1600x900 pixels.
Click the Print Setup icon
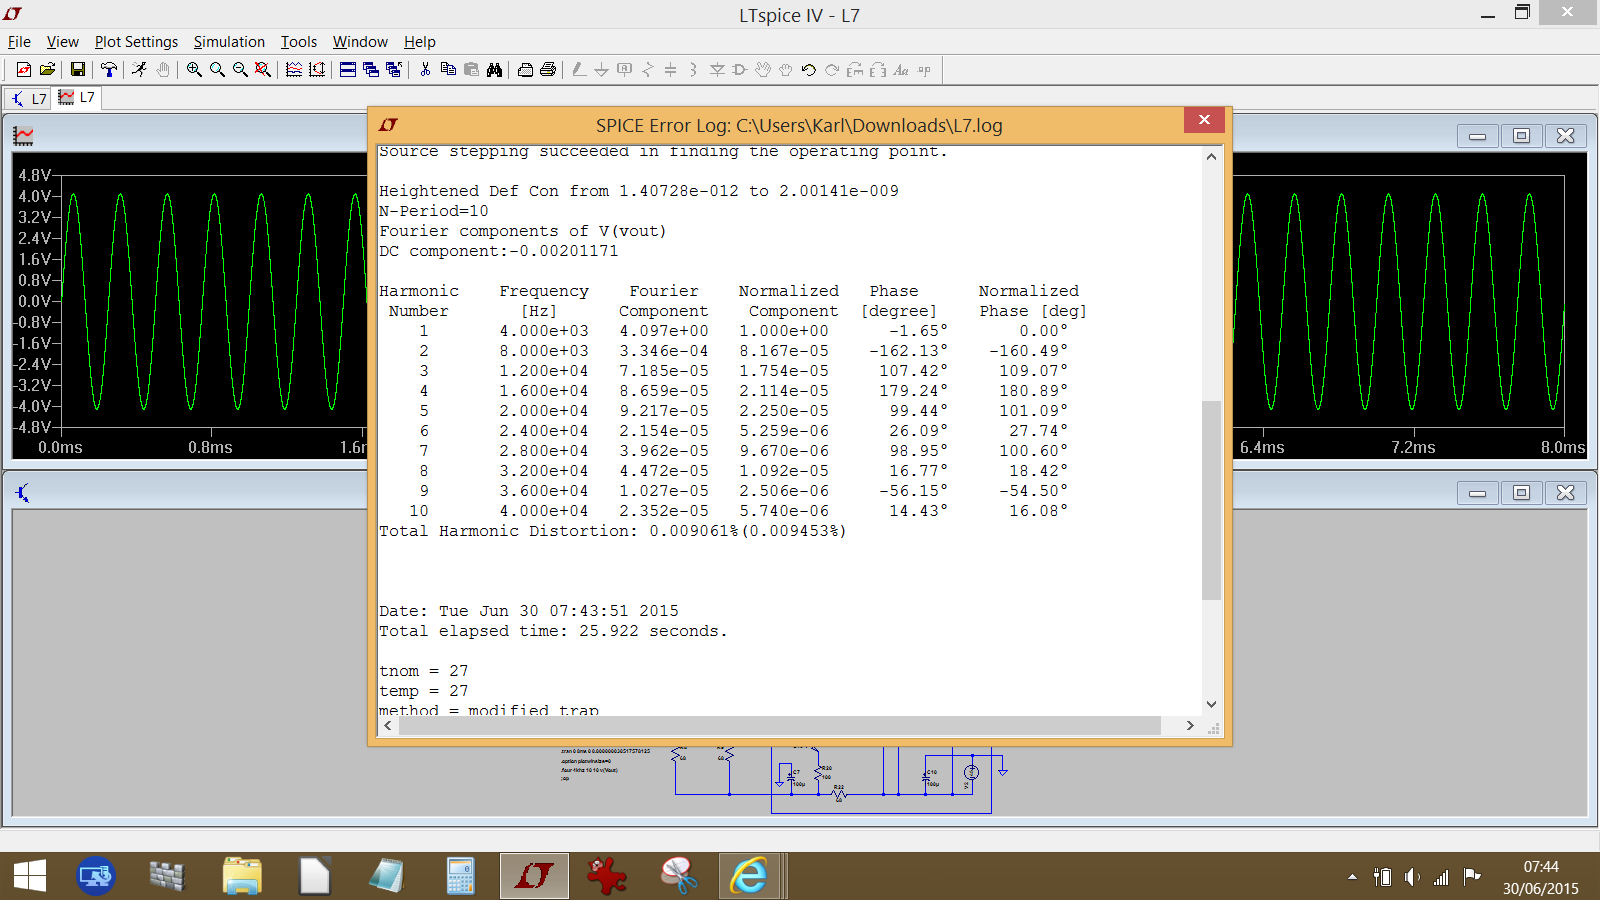pos(525,70)
